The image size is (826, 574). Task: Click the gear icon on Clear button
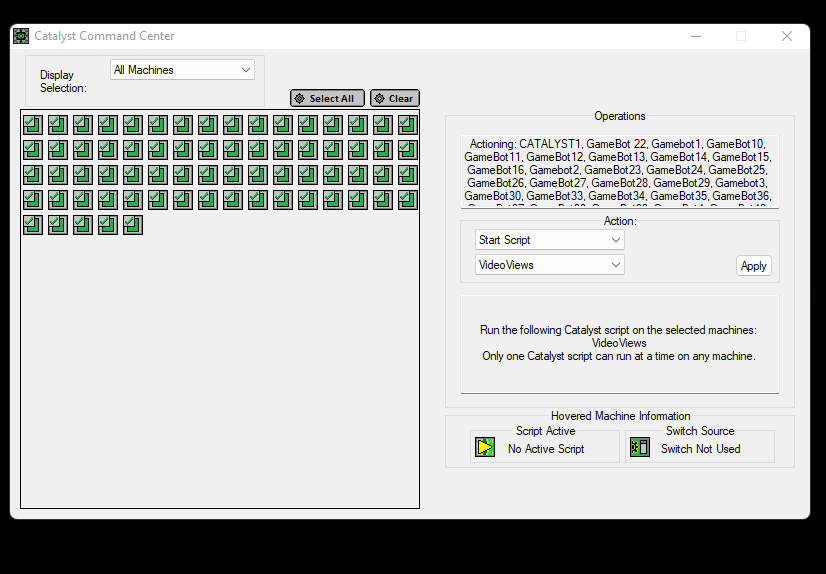(x=379, y=99)
